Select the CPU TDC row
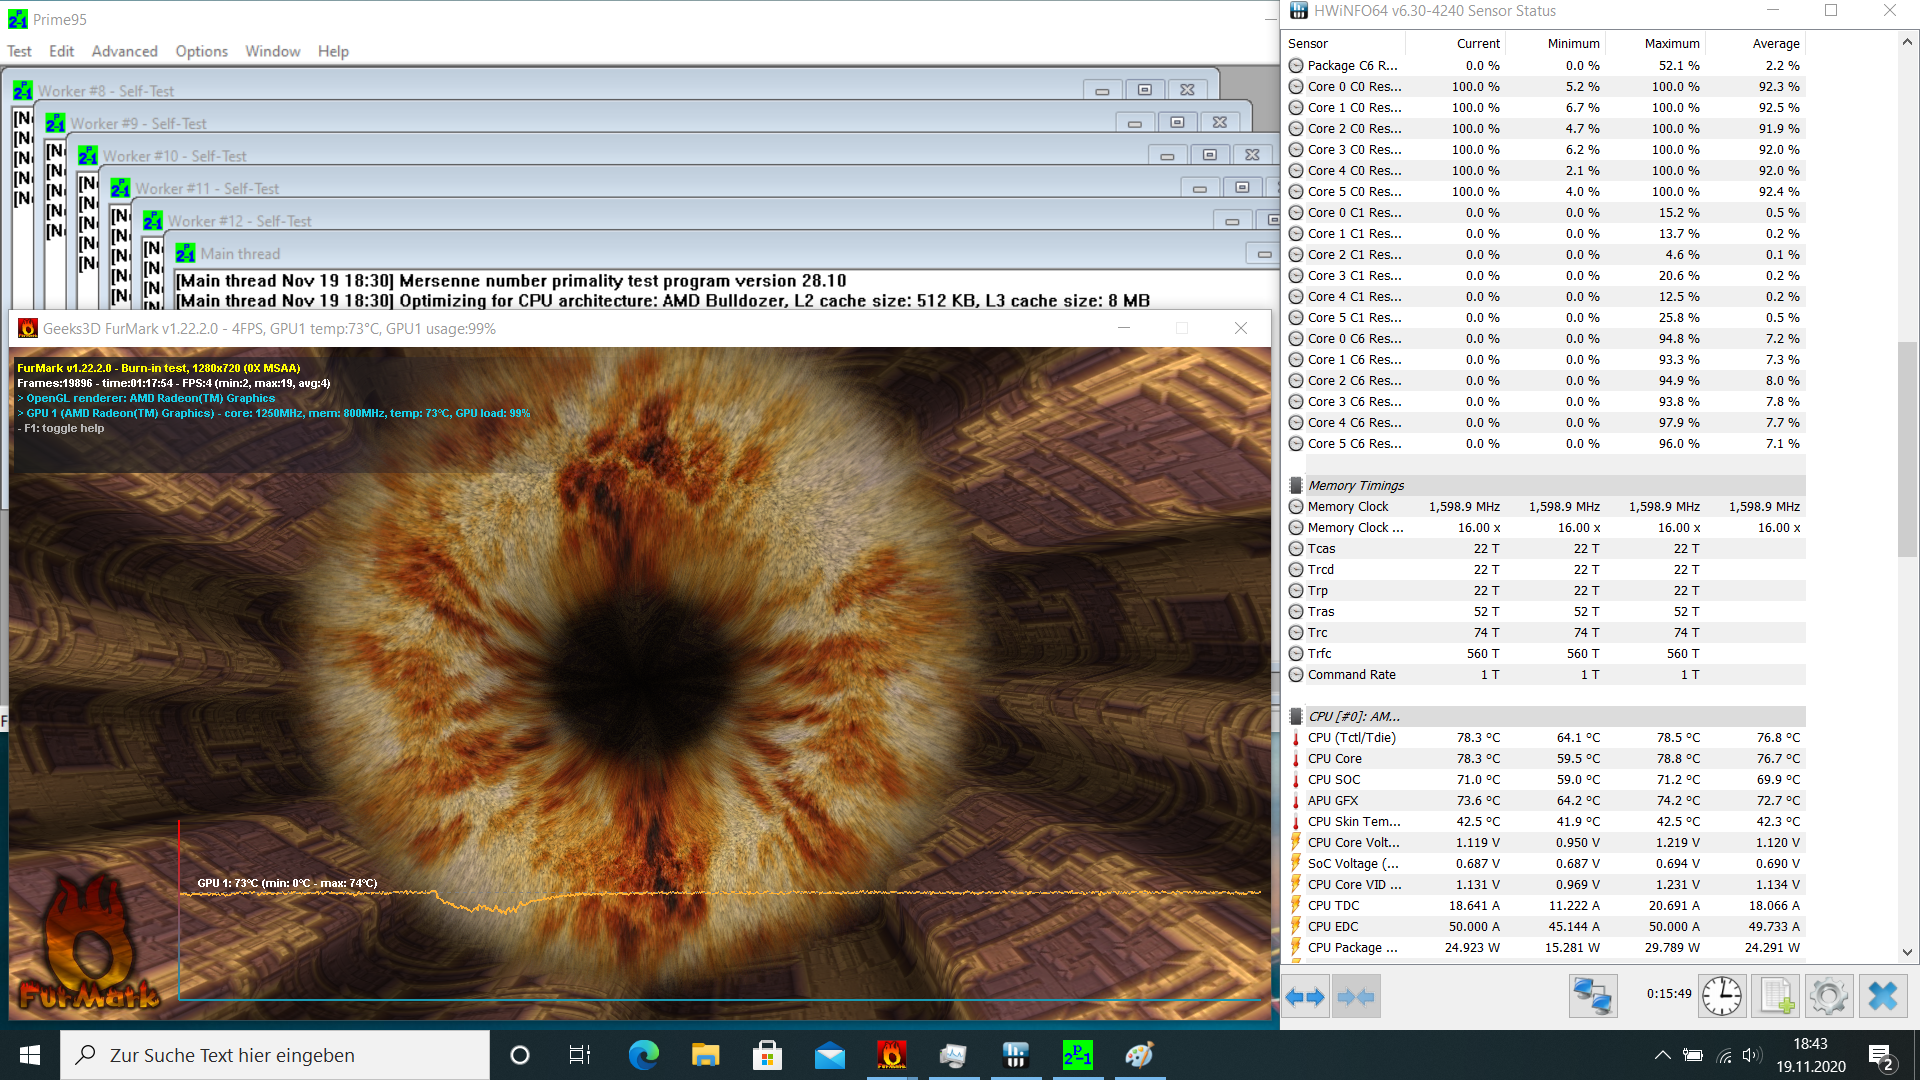Image resolution: width=1920 pixels, height=1080 pixels. [1545, 905]
